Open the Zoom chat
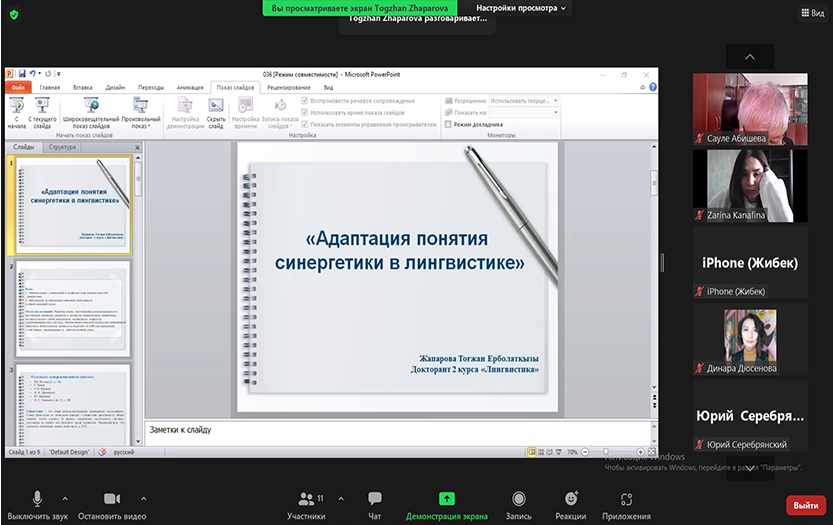833x525 pixels. [375, 499]
